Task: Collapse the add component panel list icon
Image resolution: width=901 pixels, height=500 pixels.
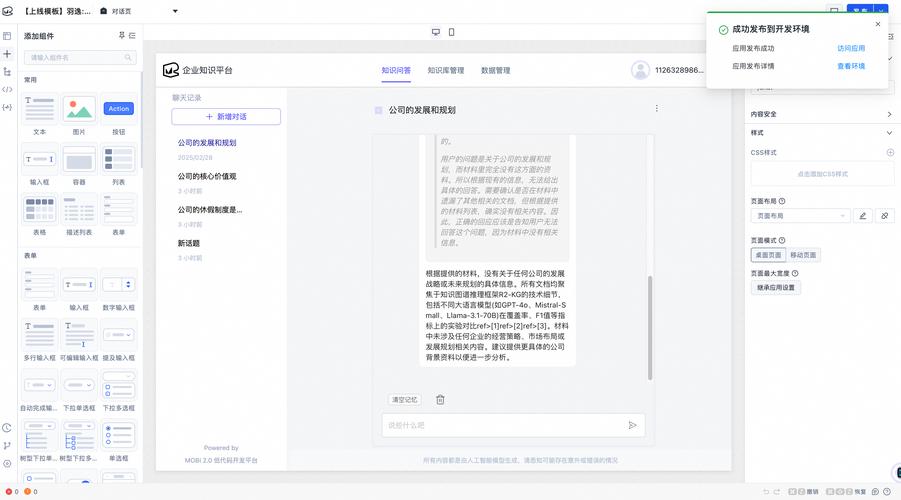Action: [132, 36]
